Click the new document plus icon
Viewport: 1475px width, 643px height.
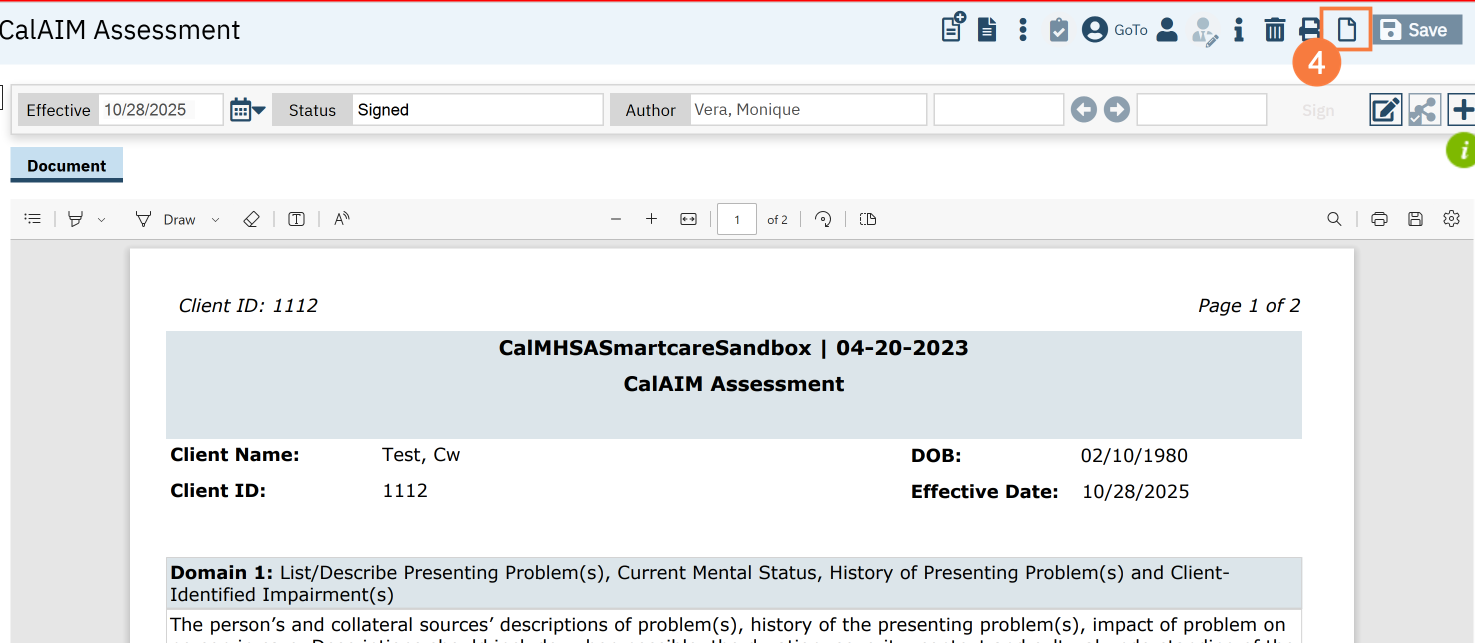point(952,28)
